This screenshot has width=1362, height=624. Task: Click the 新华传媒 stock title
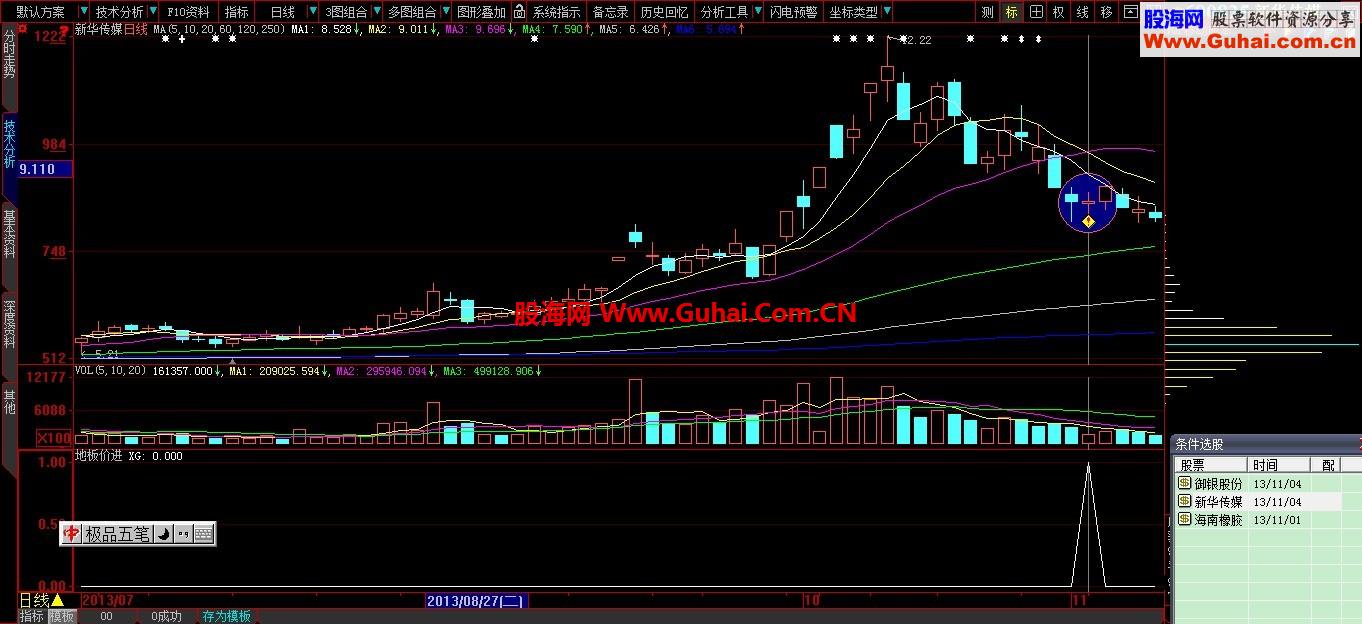pos(98,29)
